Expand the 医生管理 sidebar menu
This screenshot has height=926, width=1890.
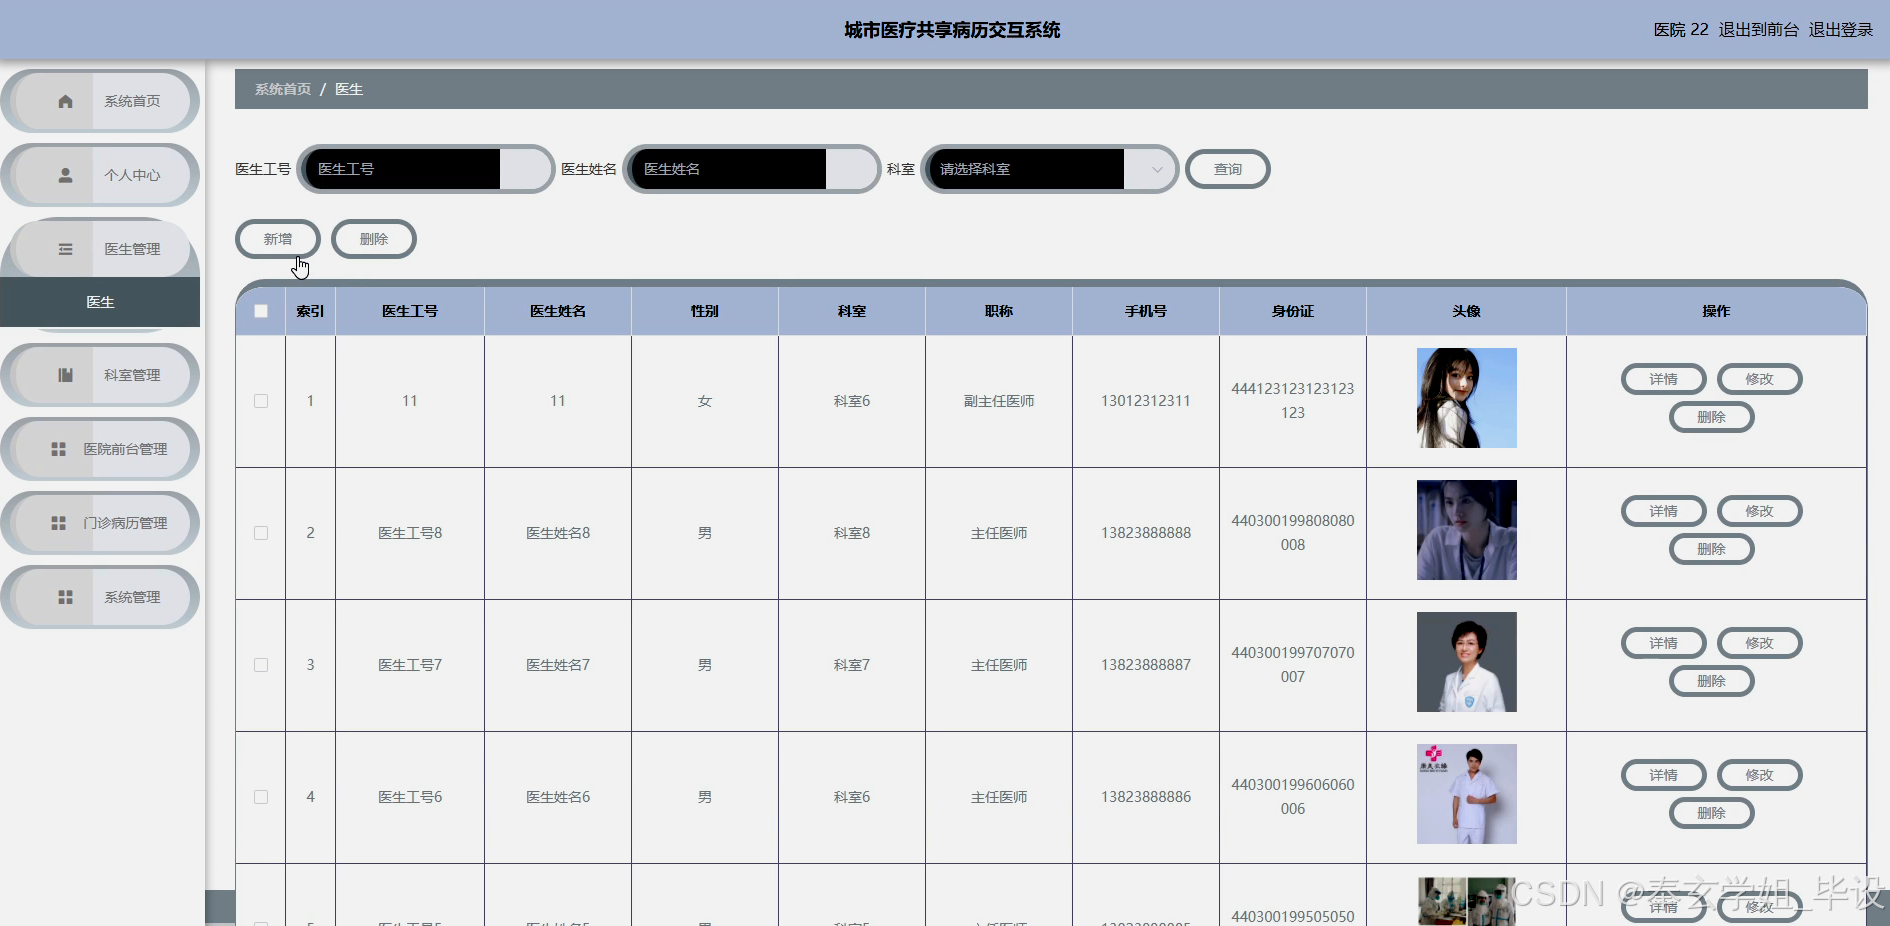click(100, 249)
